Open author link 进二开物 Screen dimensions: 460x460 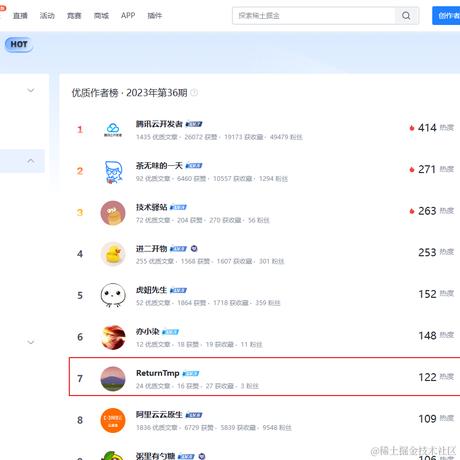coord(151,249)
